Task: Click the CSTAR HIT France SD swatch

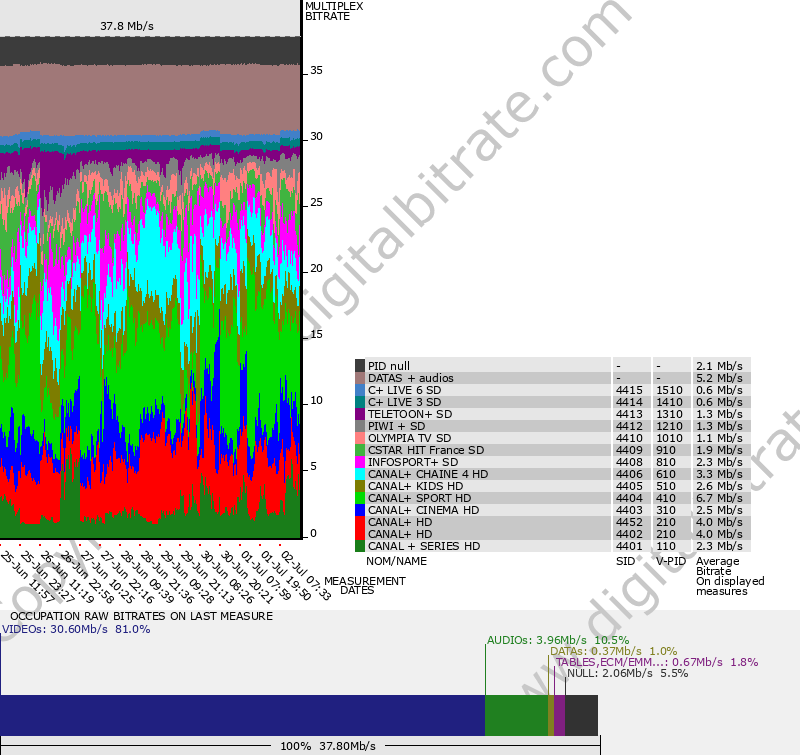Action: [360, 450]
